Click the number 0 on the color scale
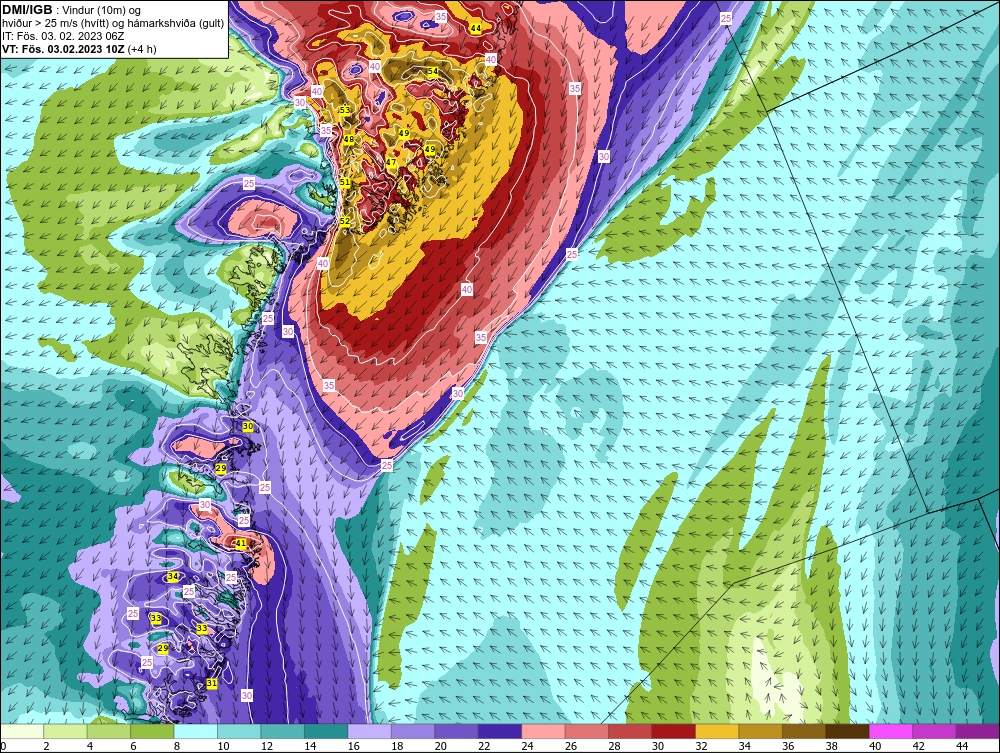This screenshot has height=753, width=1000. (x=3, y=746)
